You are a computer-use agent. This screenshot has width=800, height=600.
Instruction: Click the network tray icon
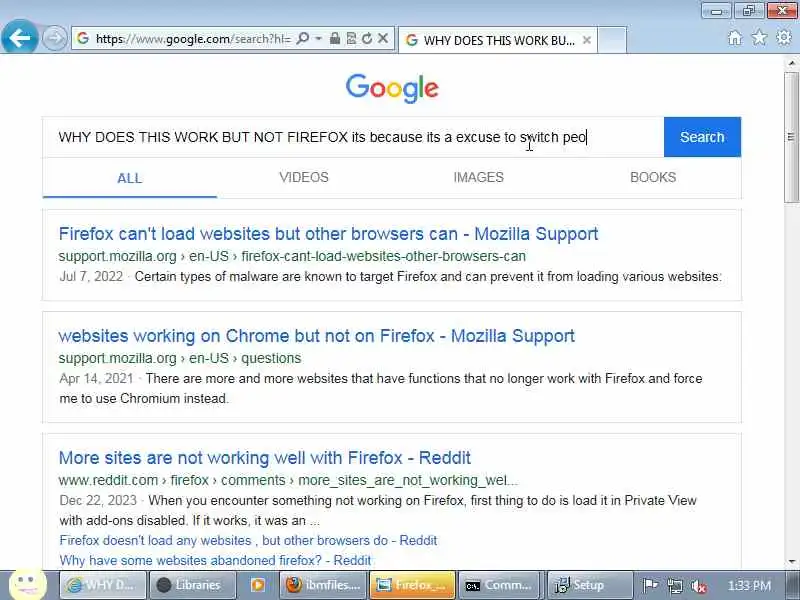[674, 586]
